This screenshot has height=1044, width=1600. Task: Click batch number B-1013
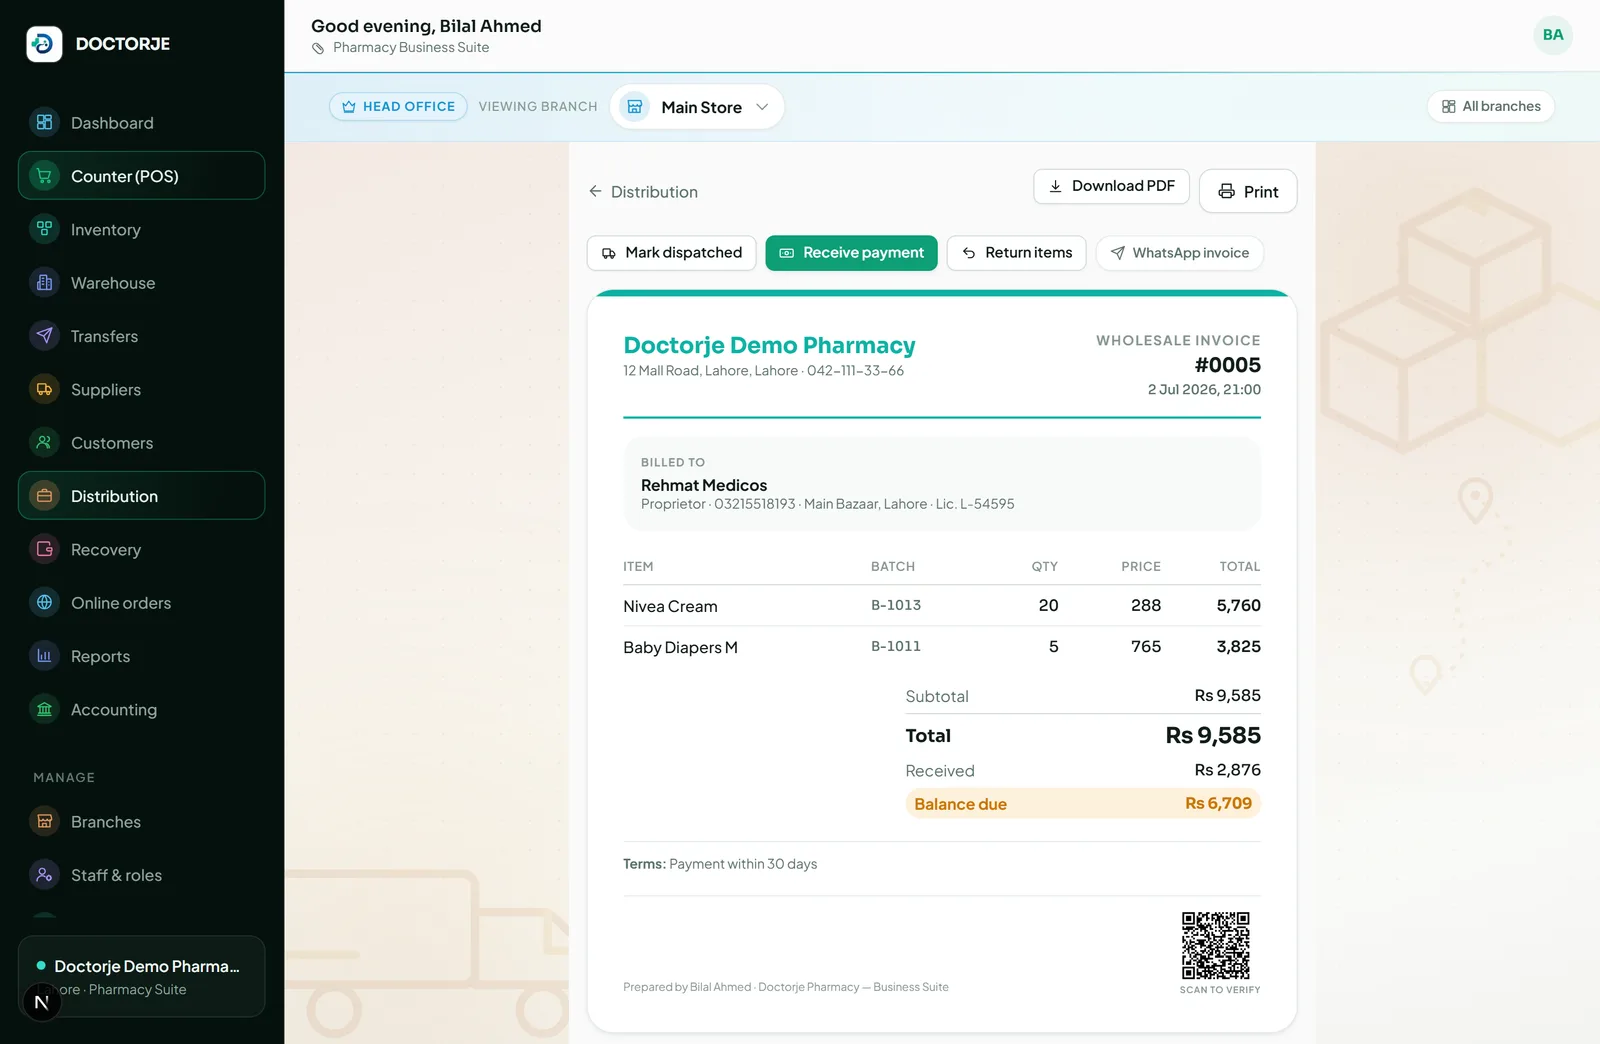tap(896, 605)
